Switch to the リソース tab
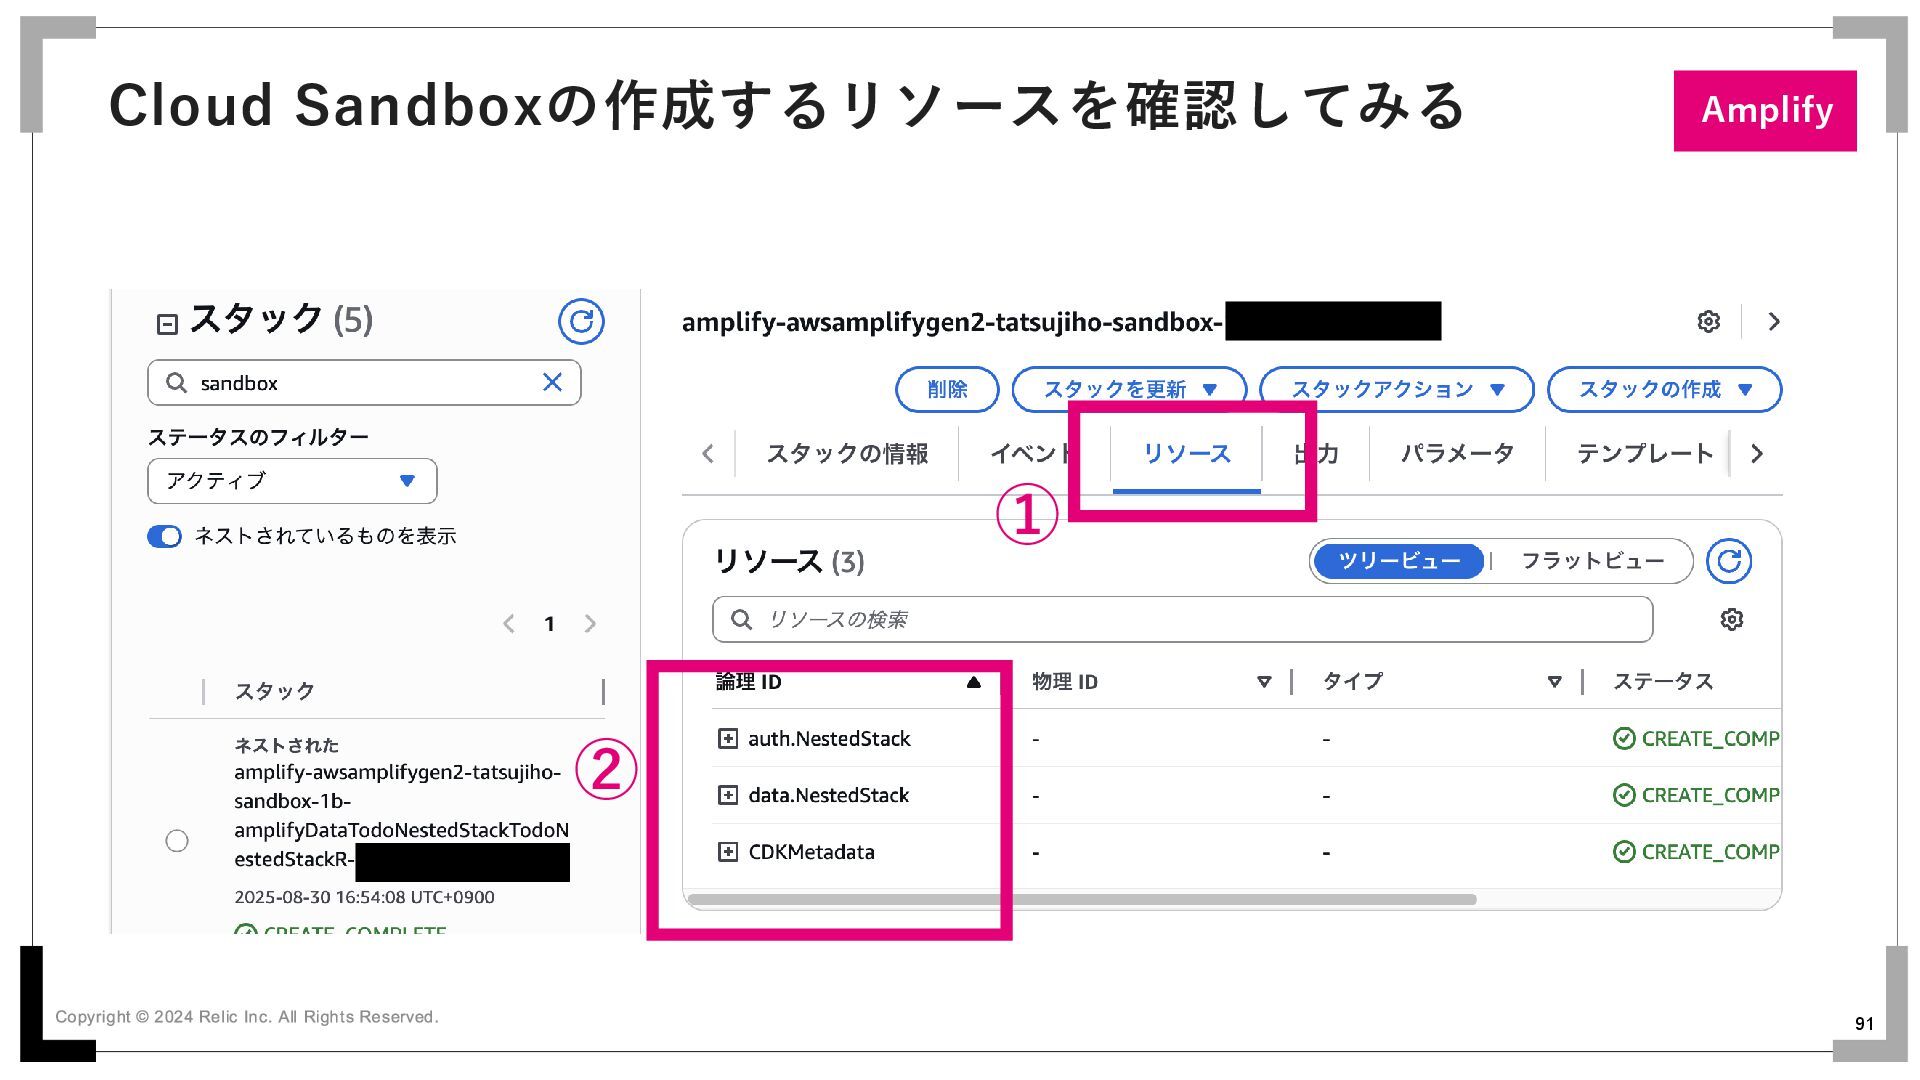The image size is (1920, 1080). click(x=1187, y=454)
